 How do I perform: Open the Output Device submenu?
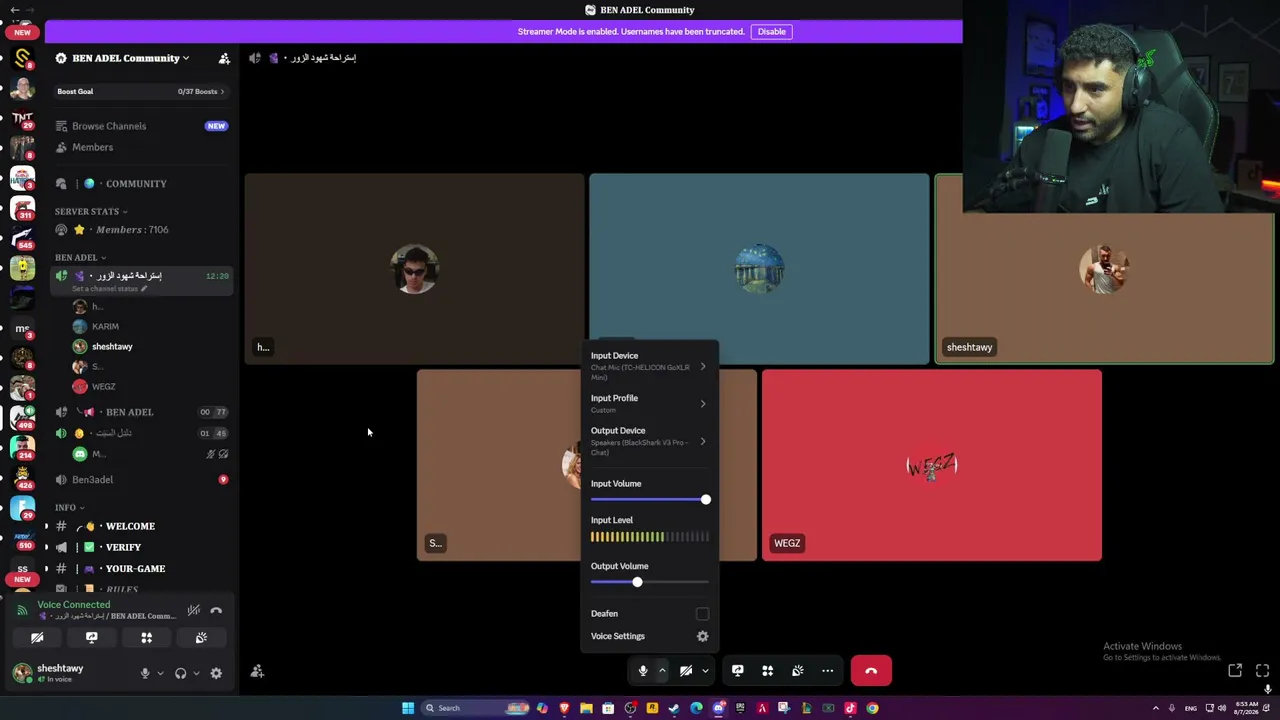point(649,441)
